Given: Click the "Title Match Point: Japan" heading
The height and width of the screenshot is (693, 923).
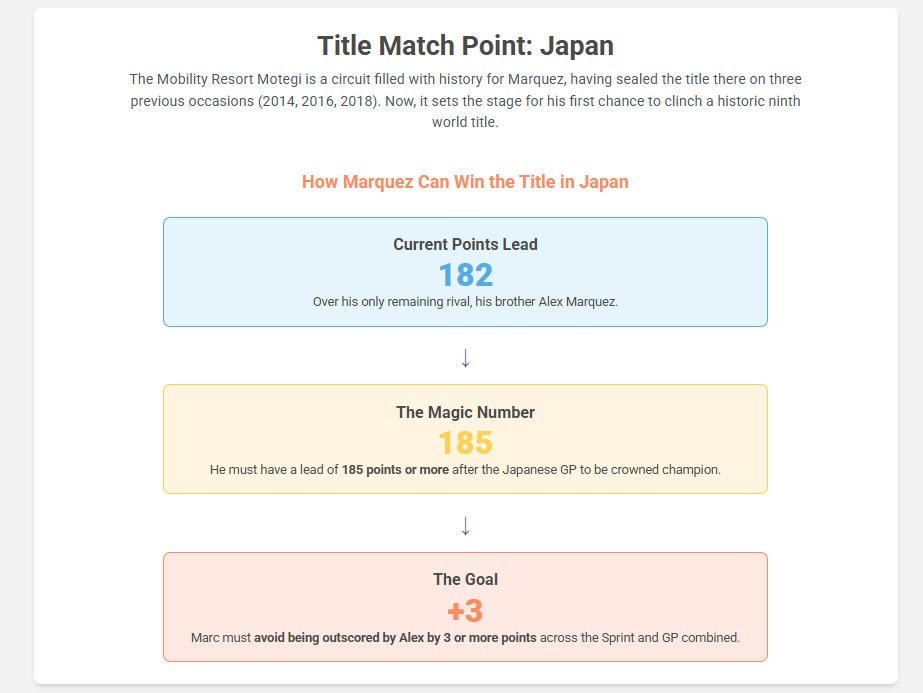Looking at the screenshot, I should tap(465, 46).
